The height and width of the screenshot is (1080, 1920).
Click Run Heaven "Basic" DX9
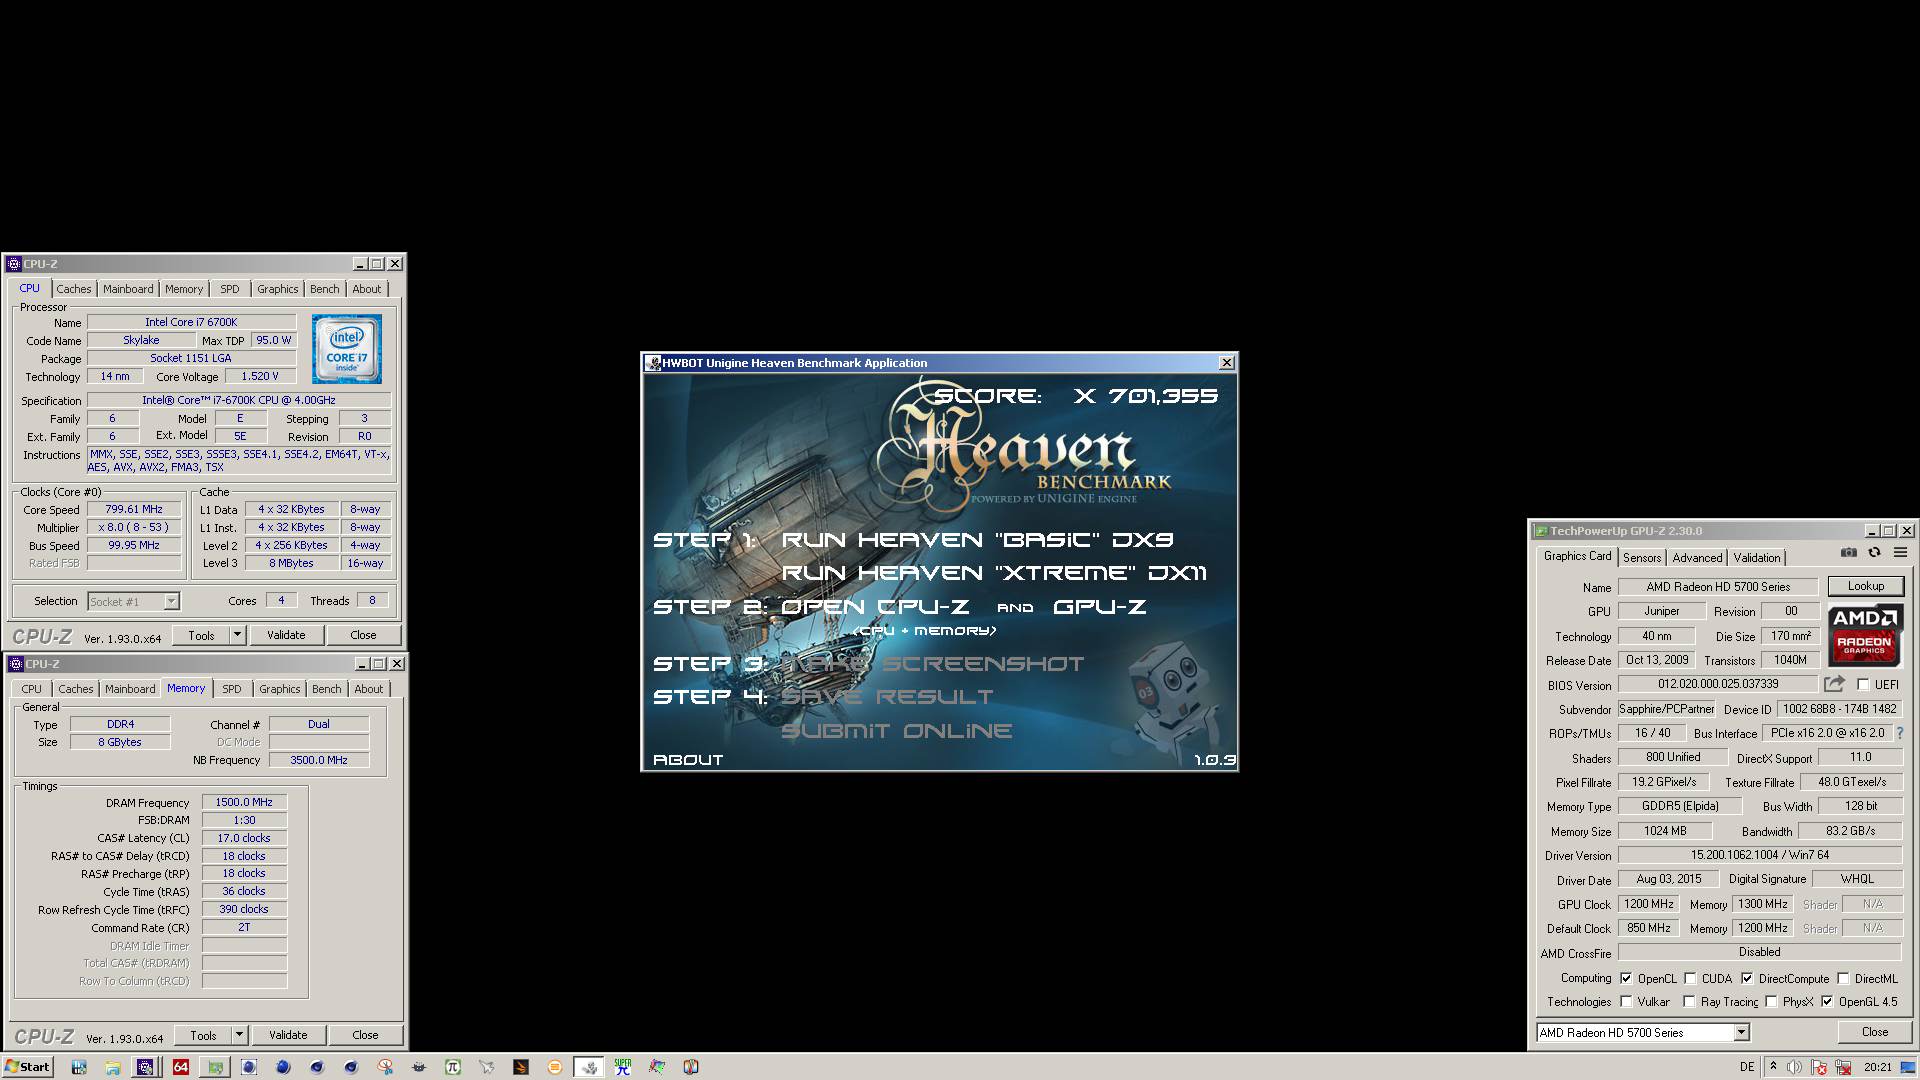click(x=977, y=540)
